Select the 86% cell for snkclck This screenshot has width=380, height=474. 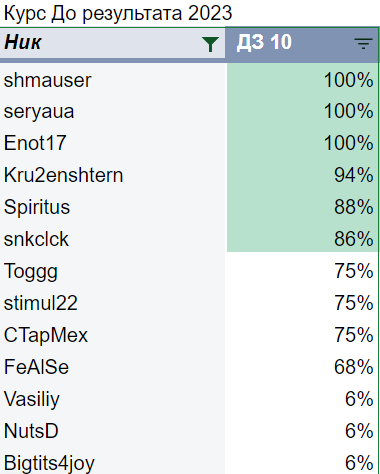[302, 239]
